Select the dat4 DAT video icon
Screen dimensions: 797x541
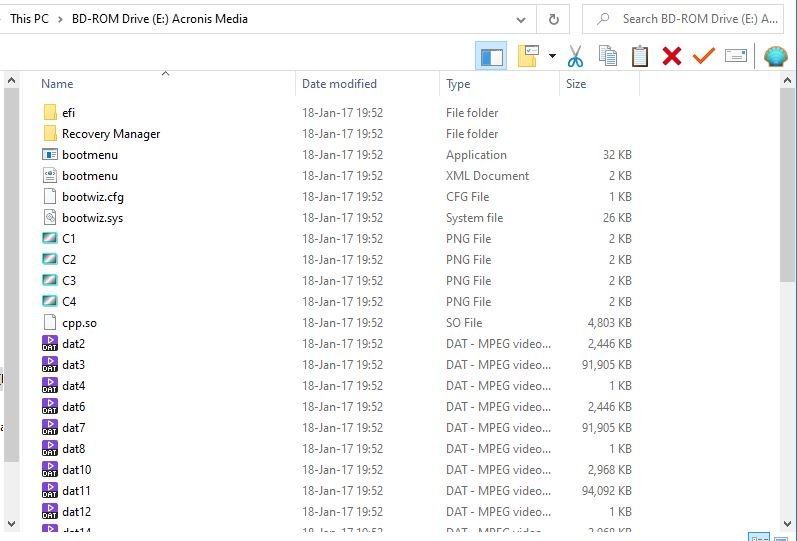50,385
